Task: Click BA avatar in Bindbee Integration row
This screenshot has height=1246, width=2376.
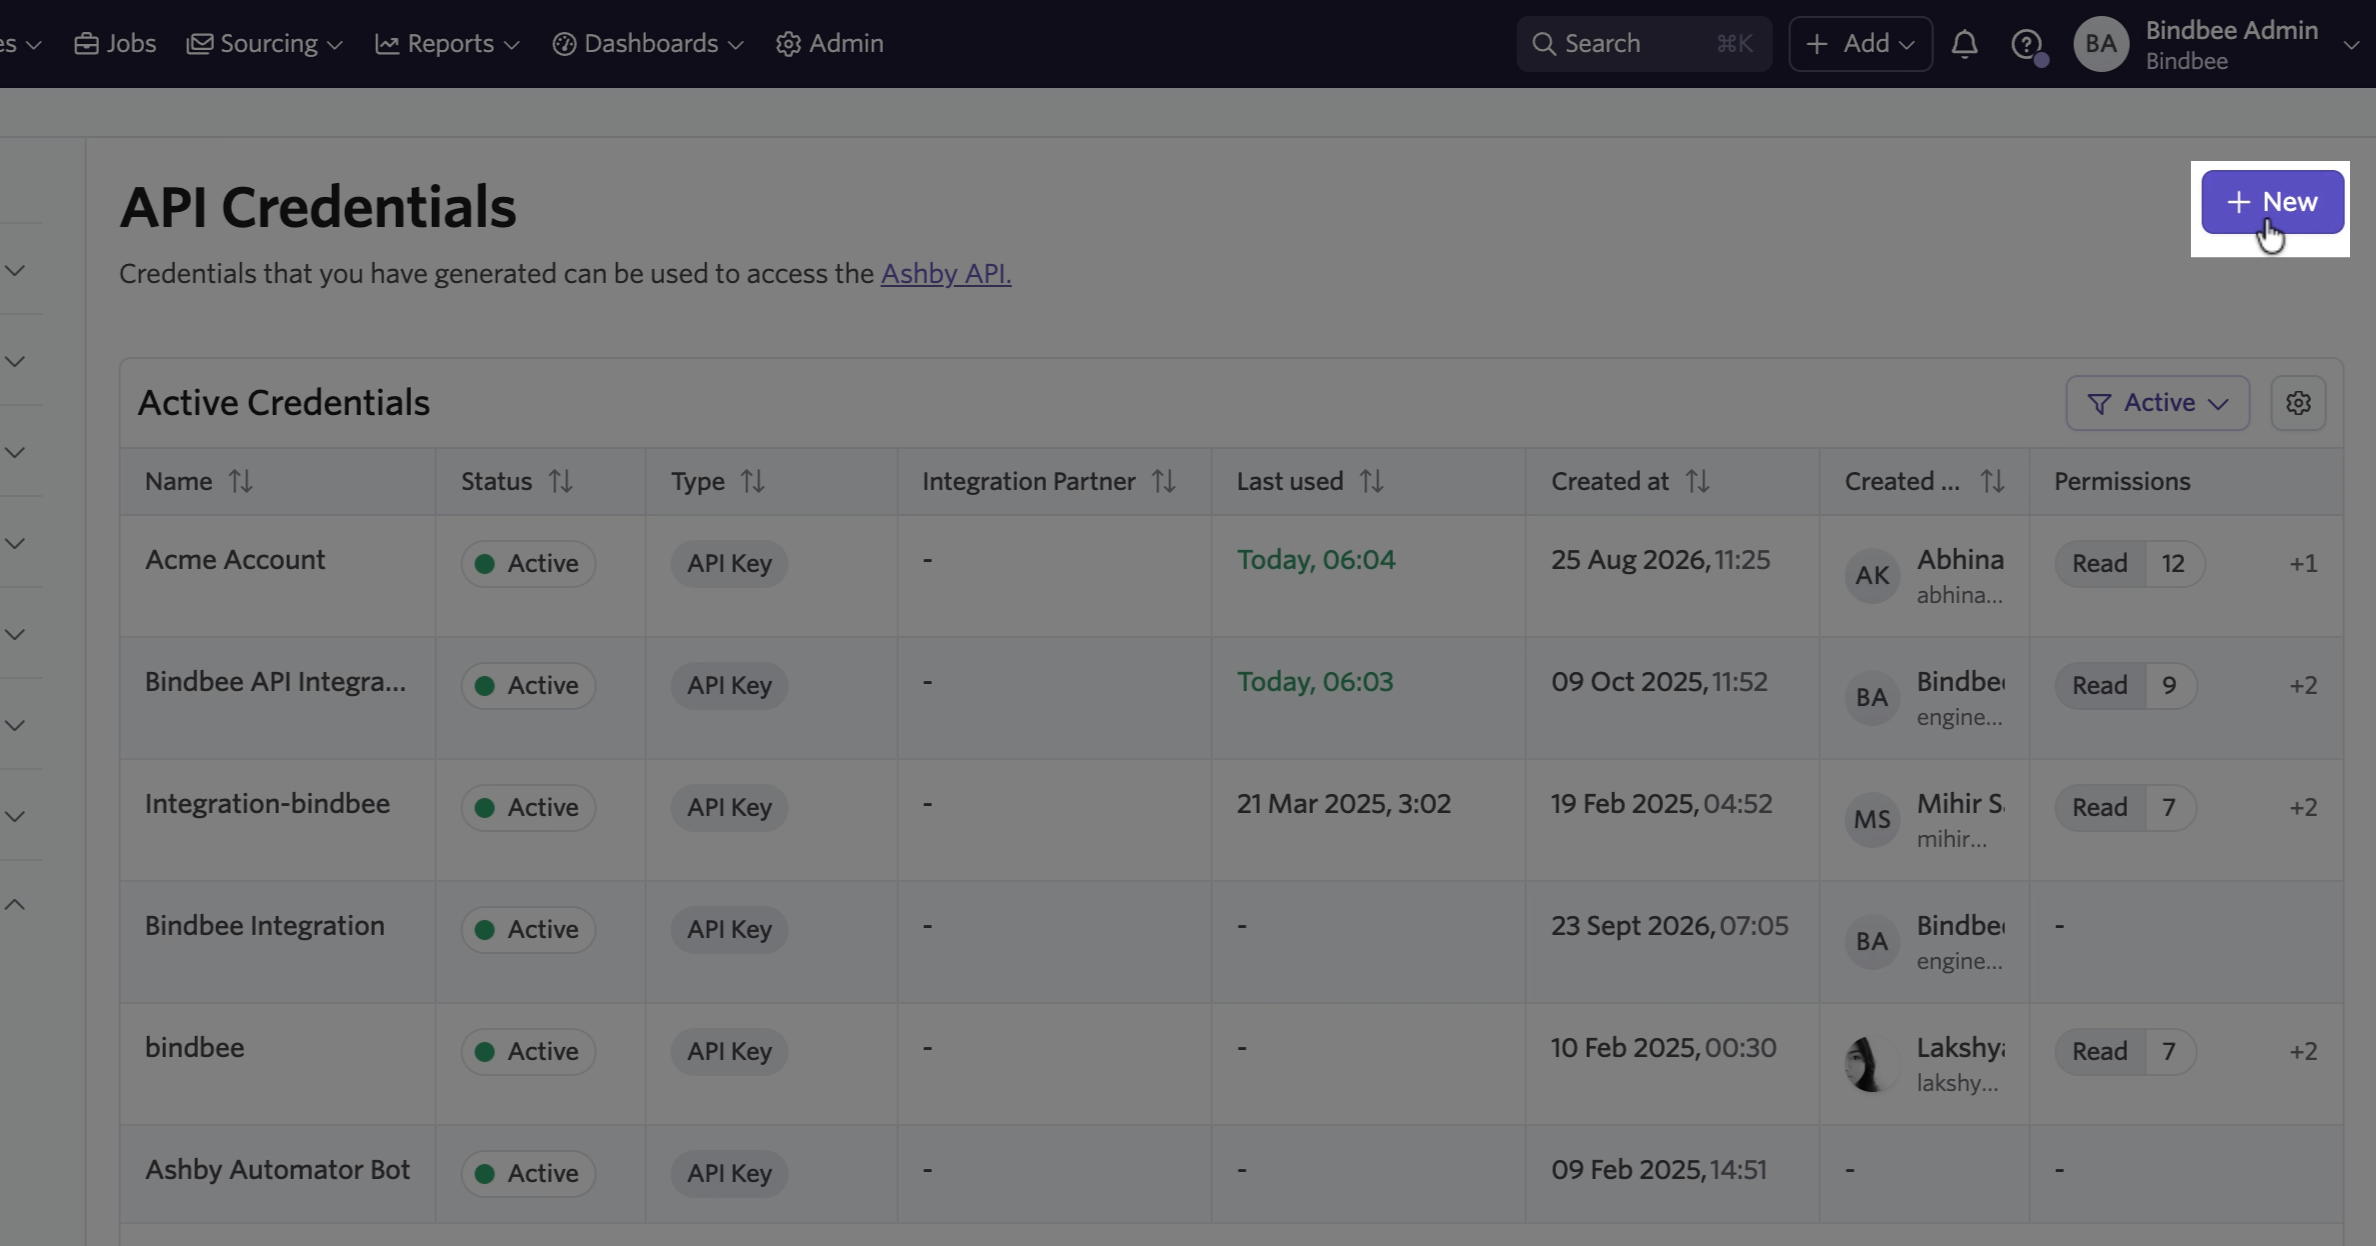Action: [1872, 941]
